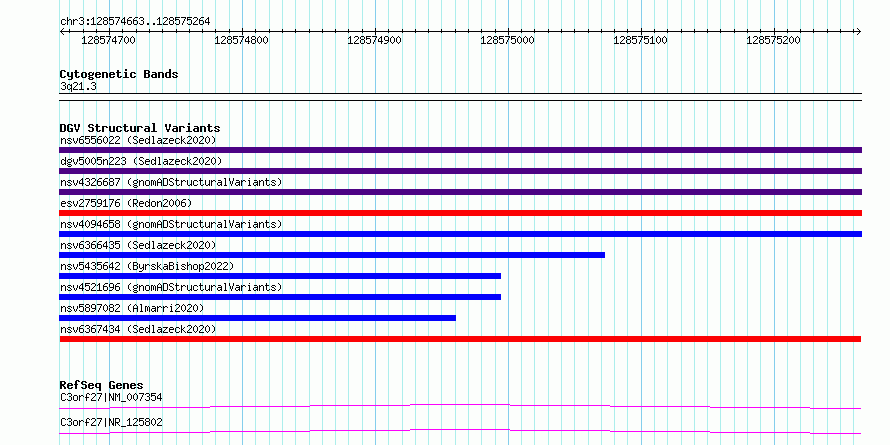
Task: Click the chr3:128574663..128575264 coordinate label
Action: 135,22
